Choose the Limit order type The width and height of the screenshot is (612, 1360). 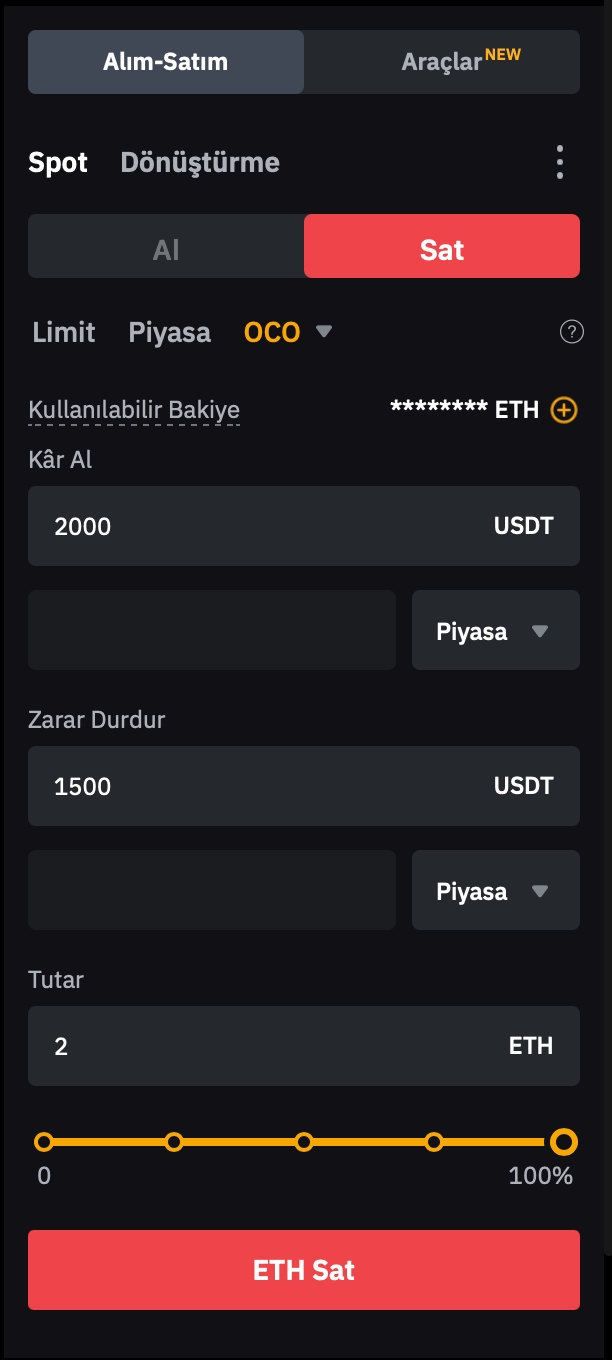[x=64, y=333]
